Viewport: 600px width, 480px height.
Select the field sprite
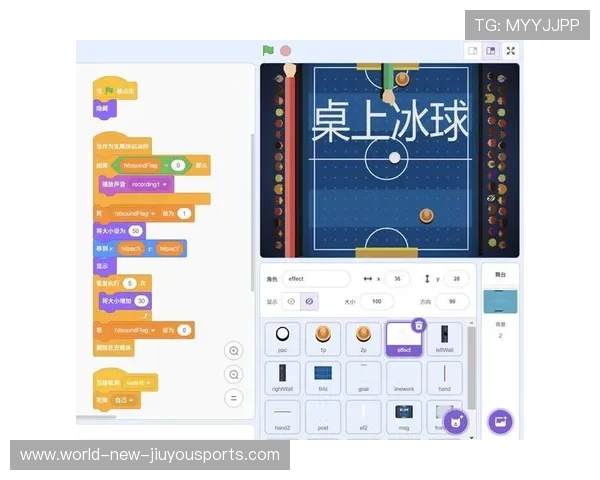323,378
